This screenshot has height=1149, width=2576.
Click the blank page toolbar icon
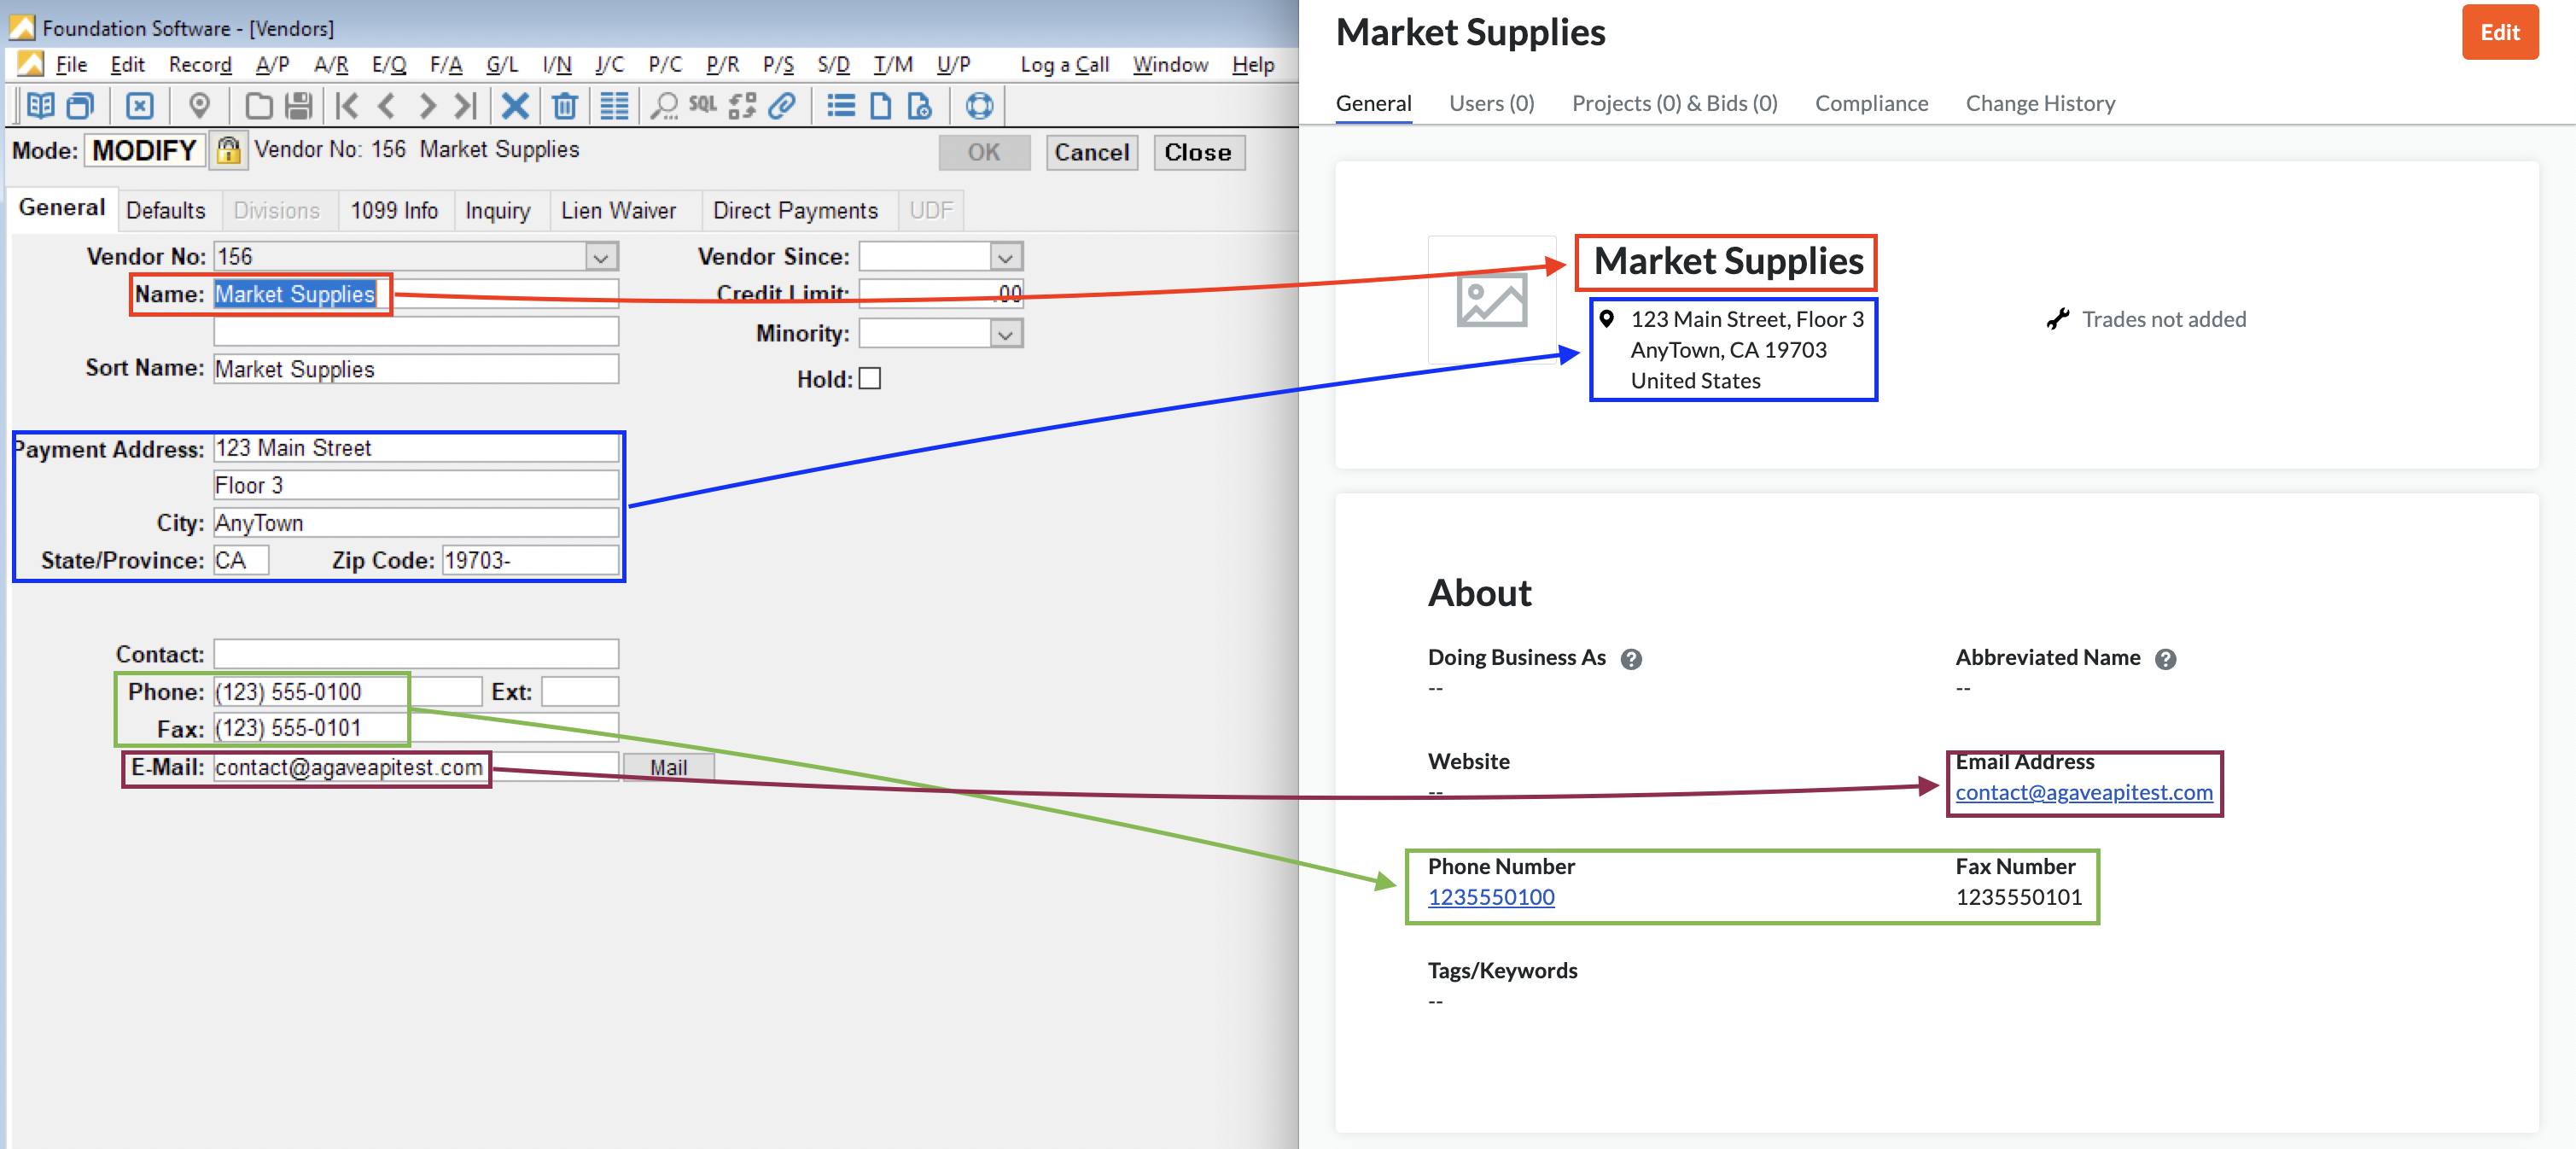pos(880,105)
